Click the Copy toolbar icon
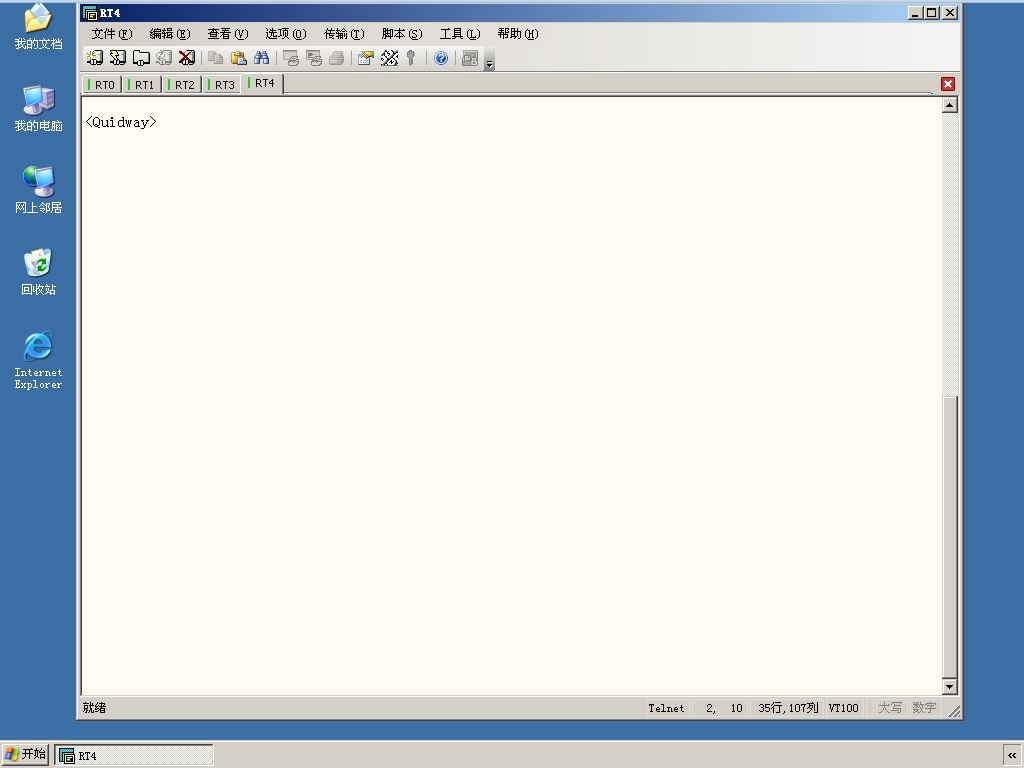Viewport: 1024px width, 768px height. tap(216, 58)
